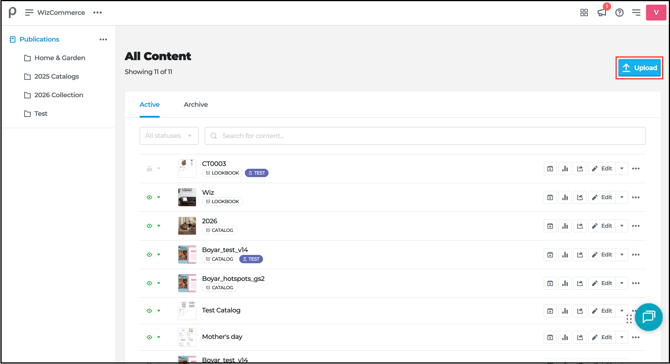
Task: Open the hamburger menu beside WizCommerce
Action: pos(29,13)
